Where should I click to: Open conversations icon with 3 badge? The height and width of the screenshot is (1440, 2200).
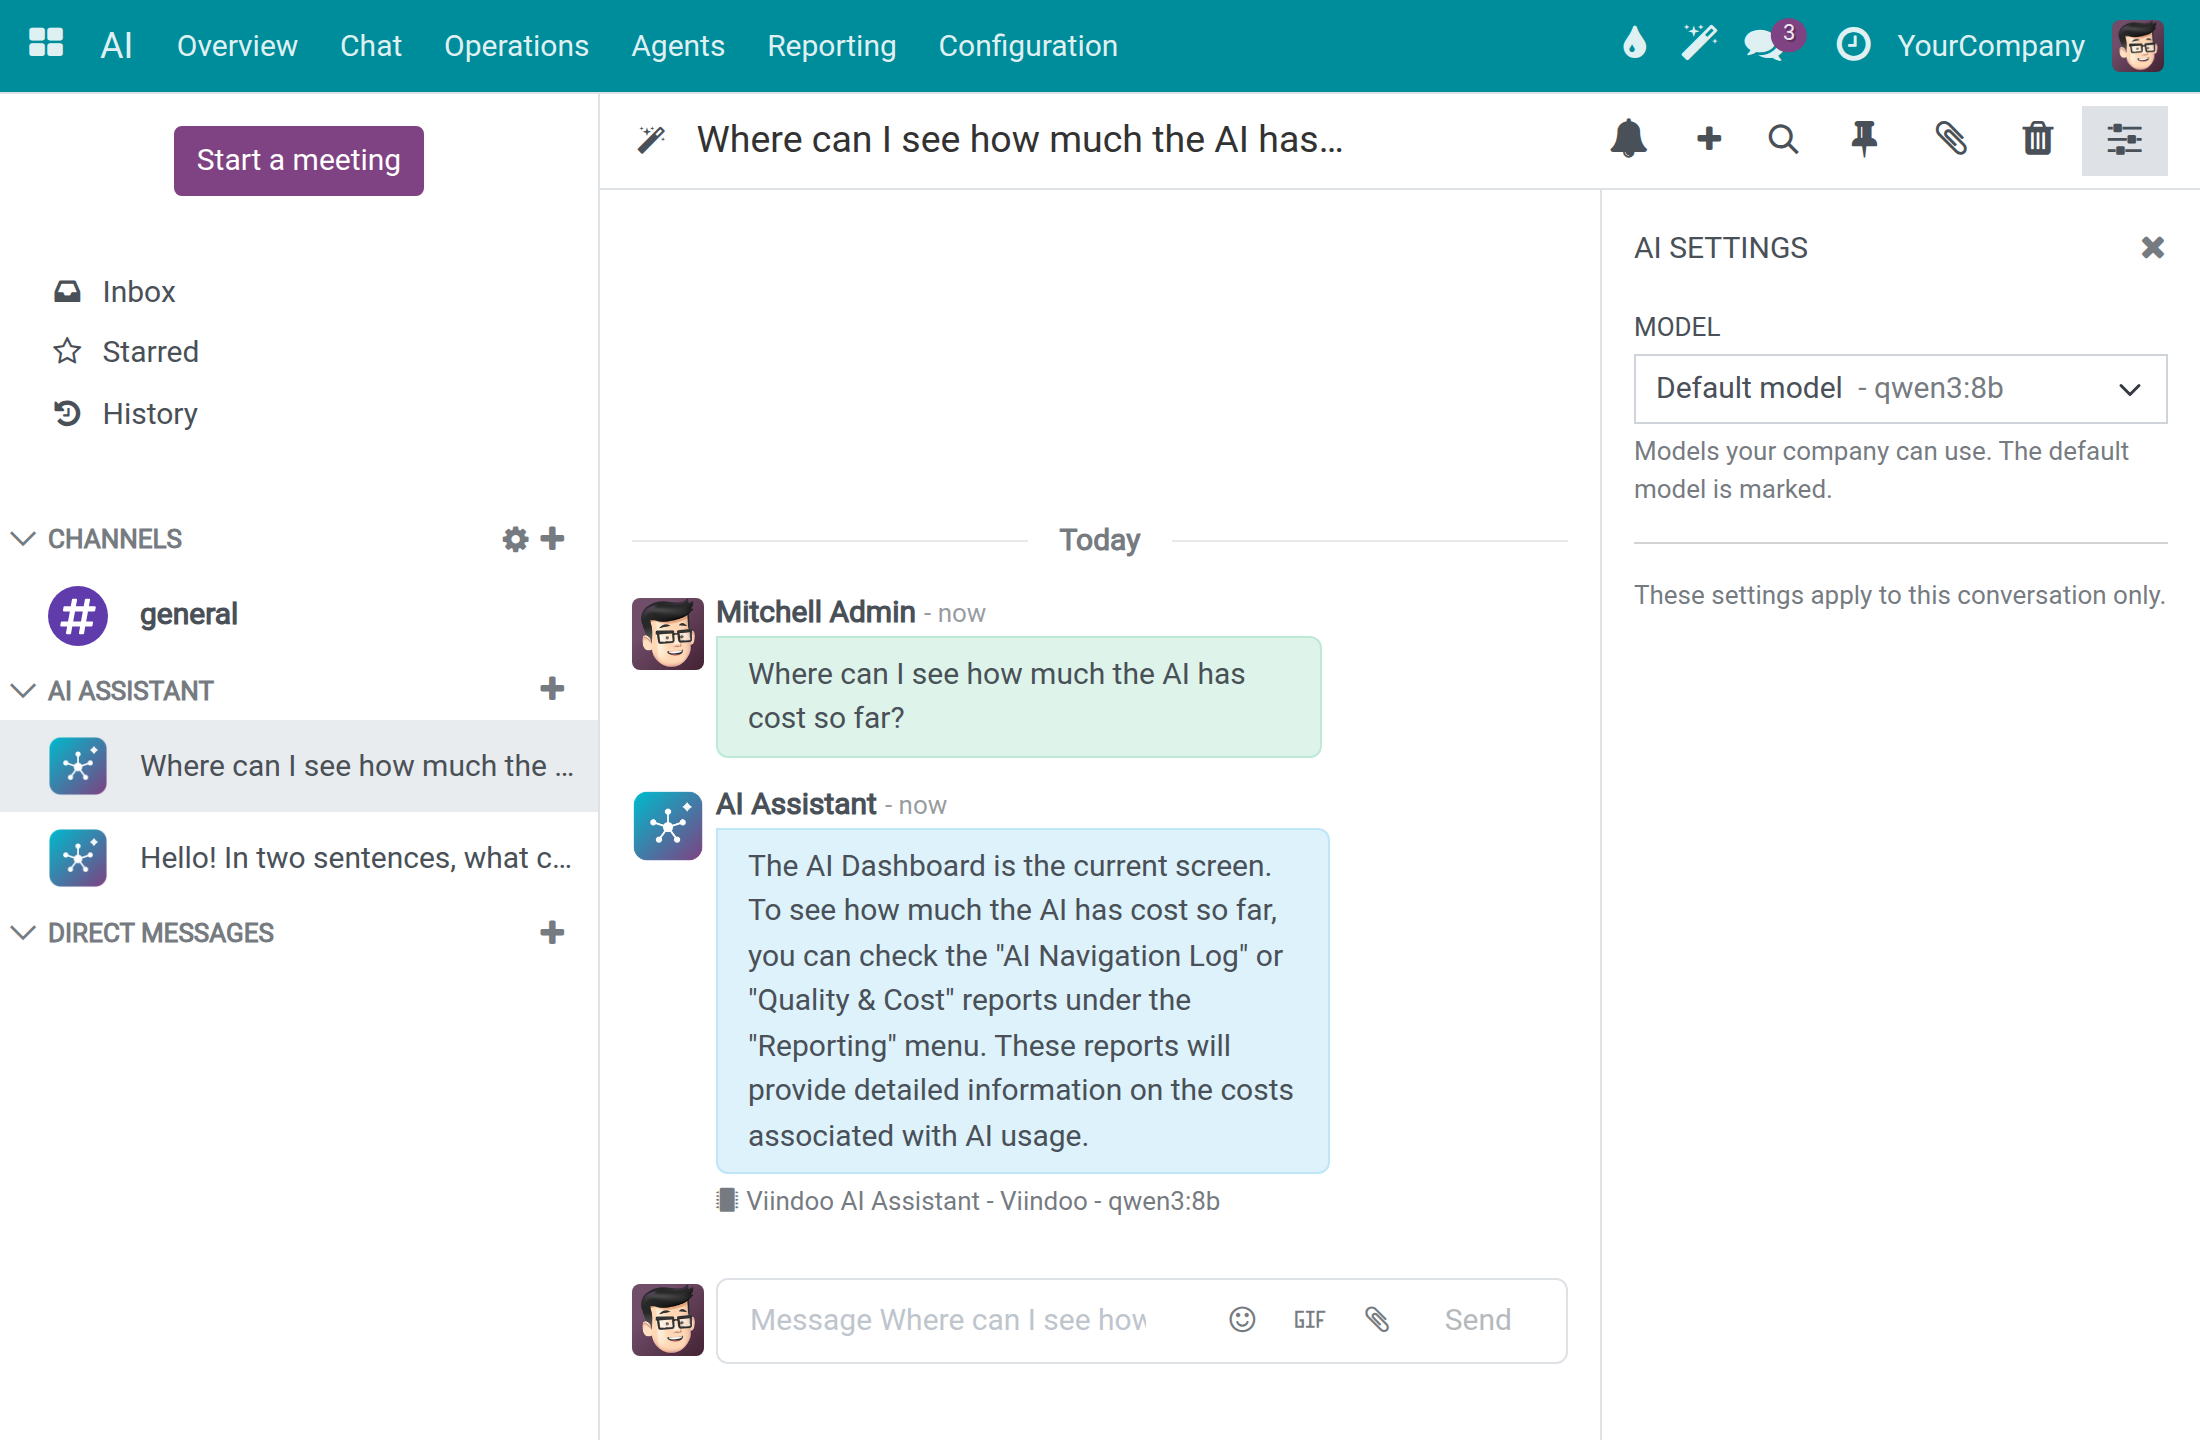(1772, 44)
